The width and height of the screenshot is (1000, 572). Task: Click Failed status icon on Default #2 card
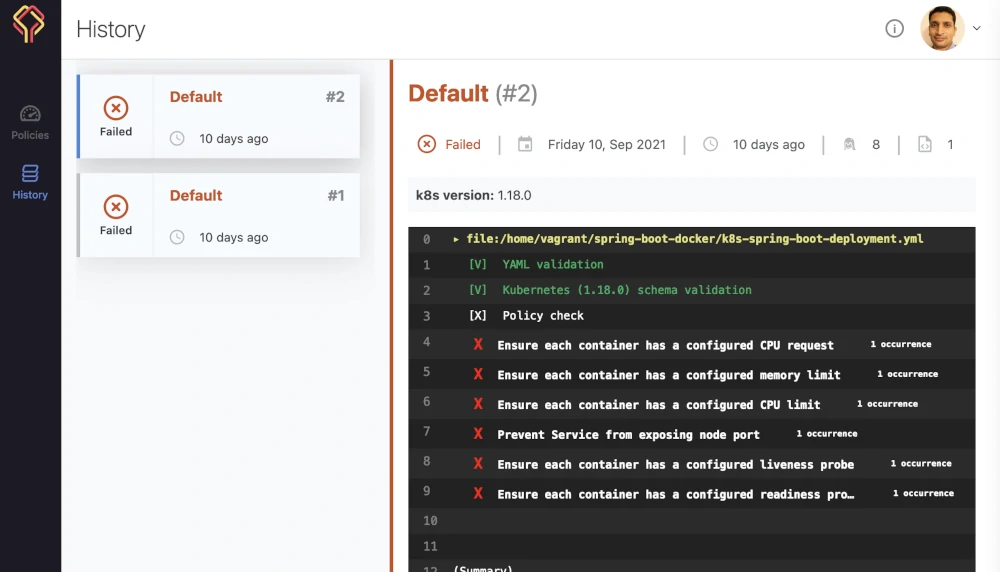click(116, 108)
